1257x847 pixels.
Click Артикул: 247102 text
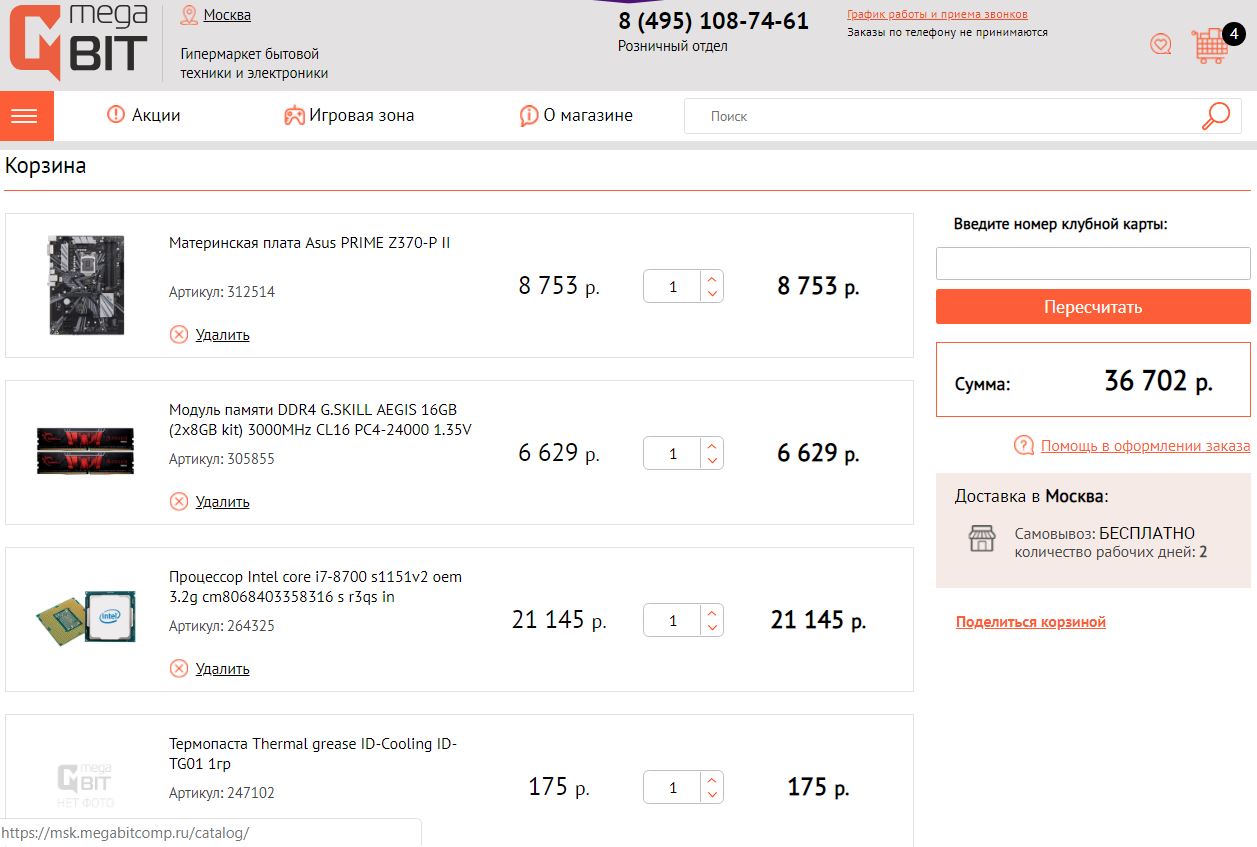222,793
